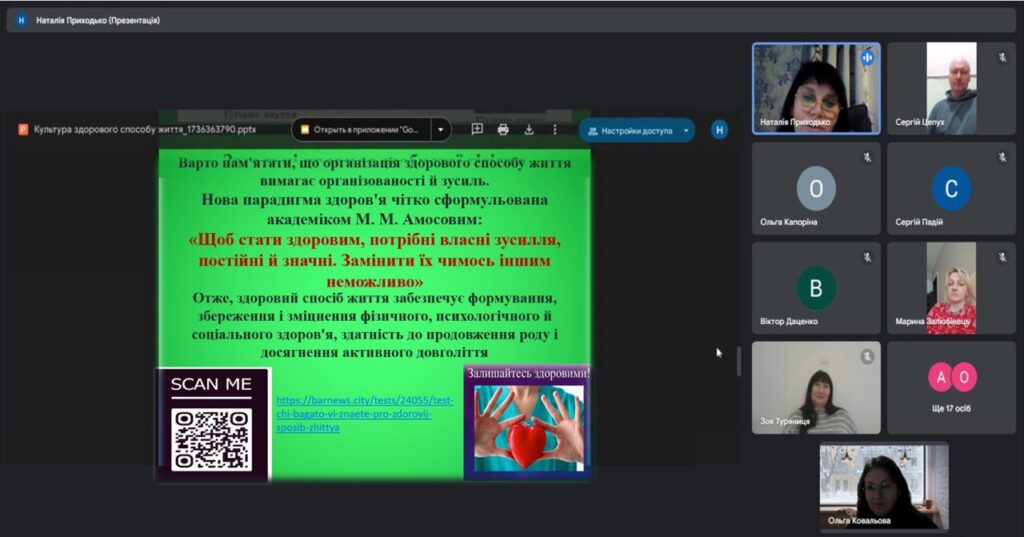Click the scrollbar handle right of the slide
Viewport: 1024px width, 537px height.
tap(739, 361)
